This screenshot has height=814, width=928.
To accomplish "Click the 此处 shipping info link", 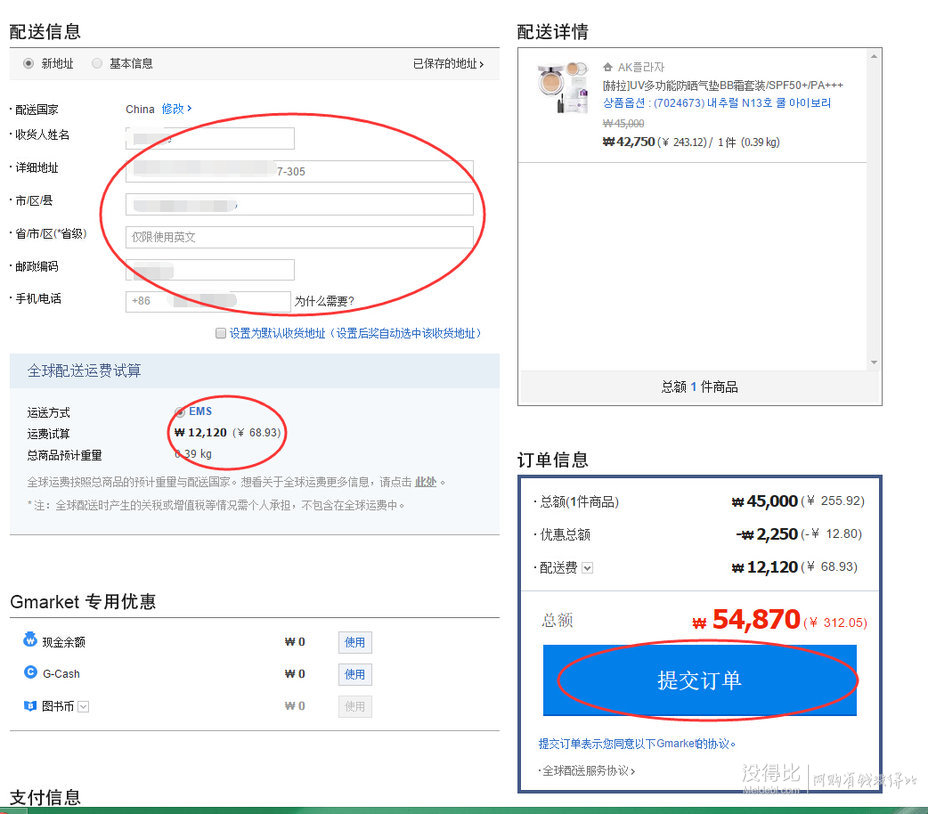I will [426, 482].
